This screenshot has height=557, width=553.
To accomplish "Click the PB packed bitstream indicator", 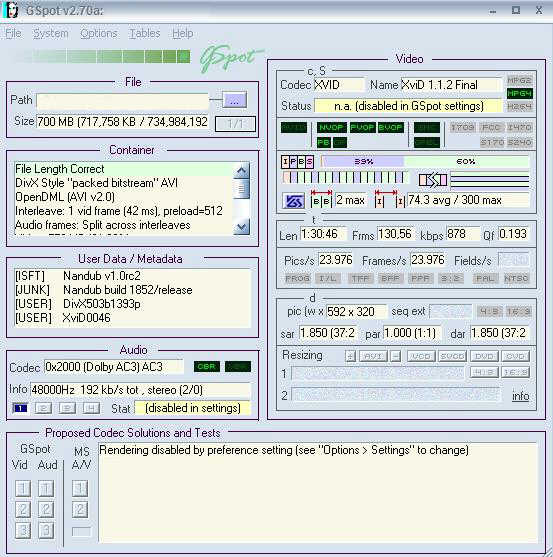I will [324, 142].
